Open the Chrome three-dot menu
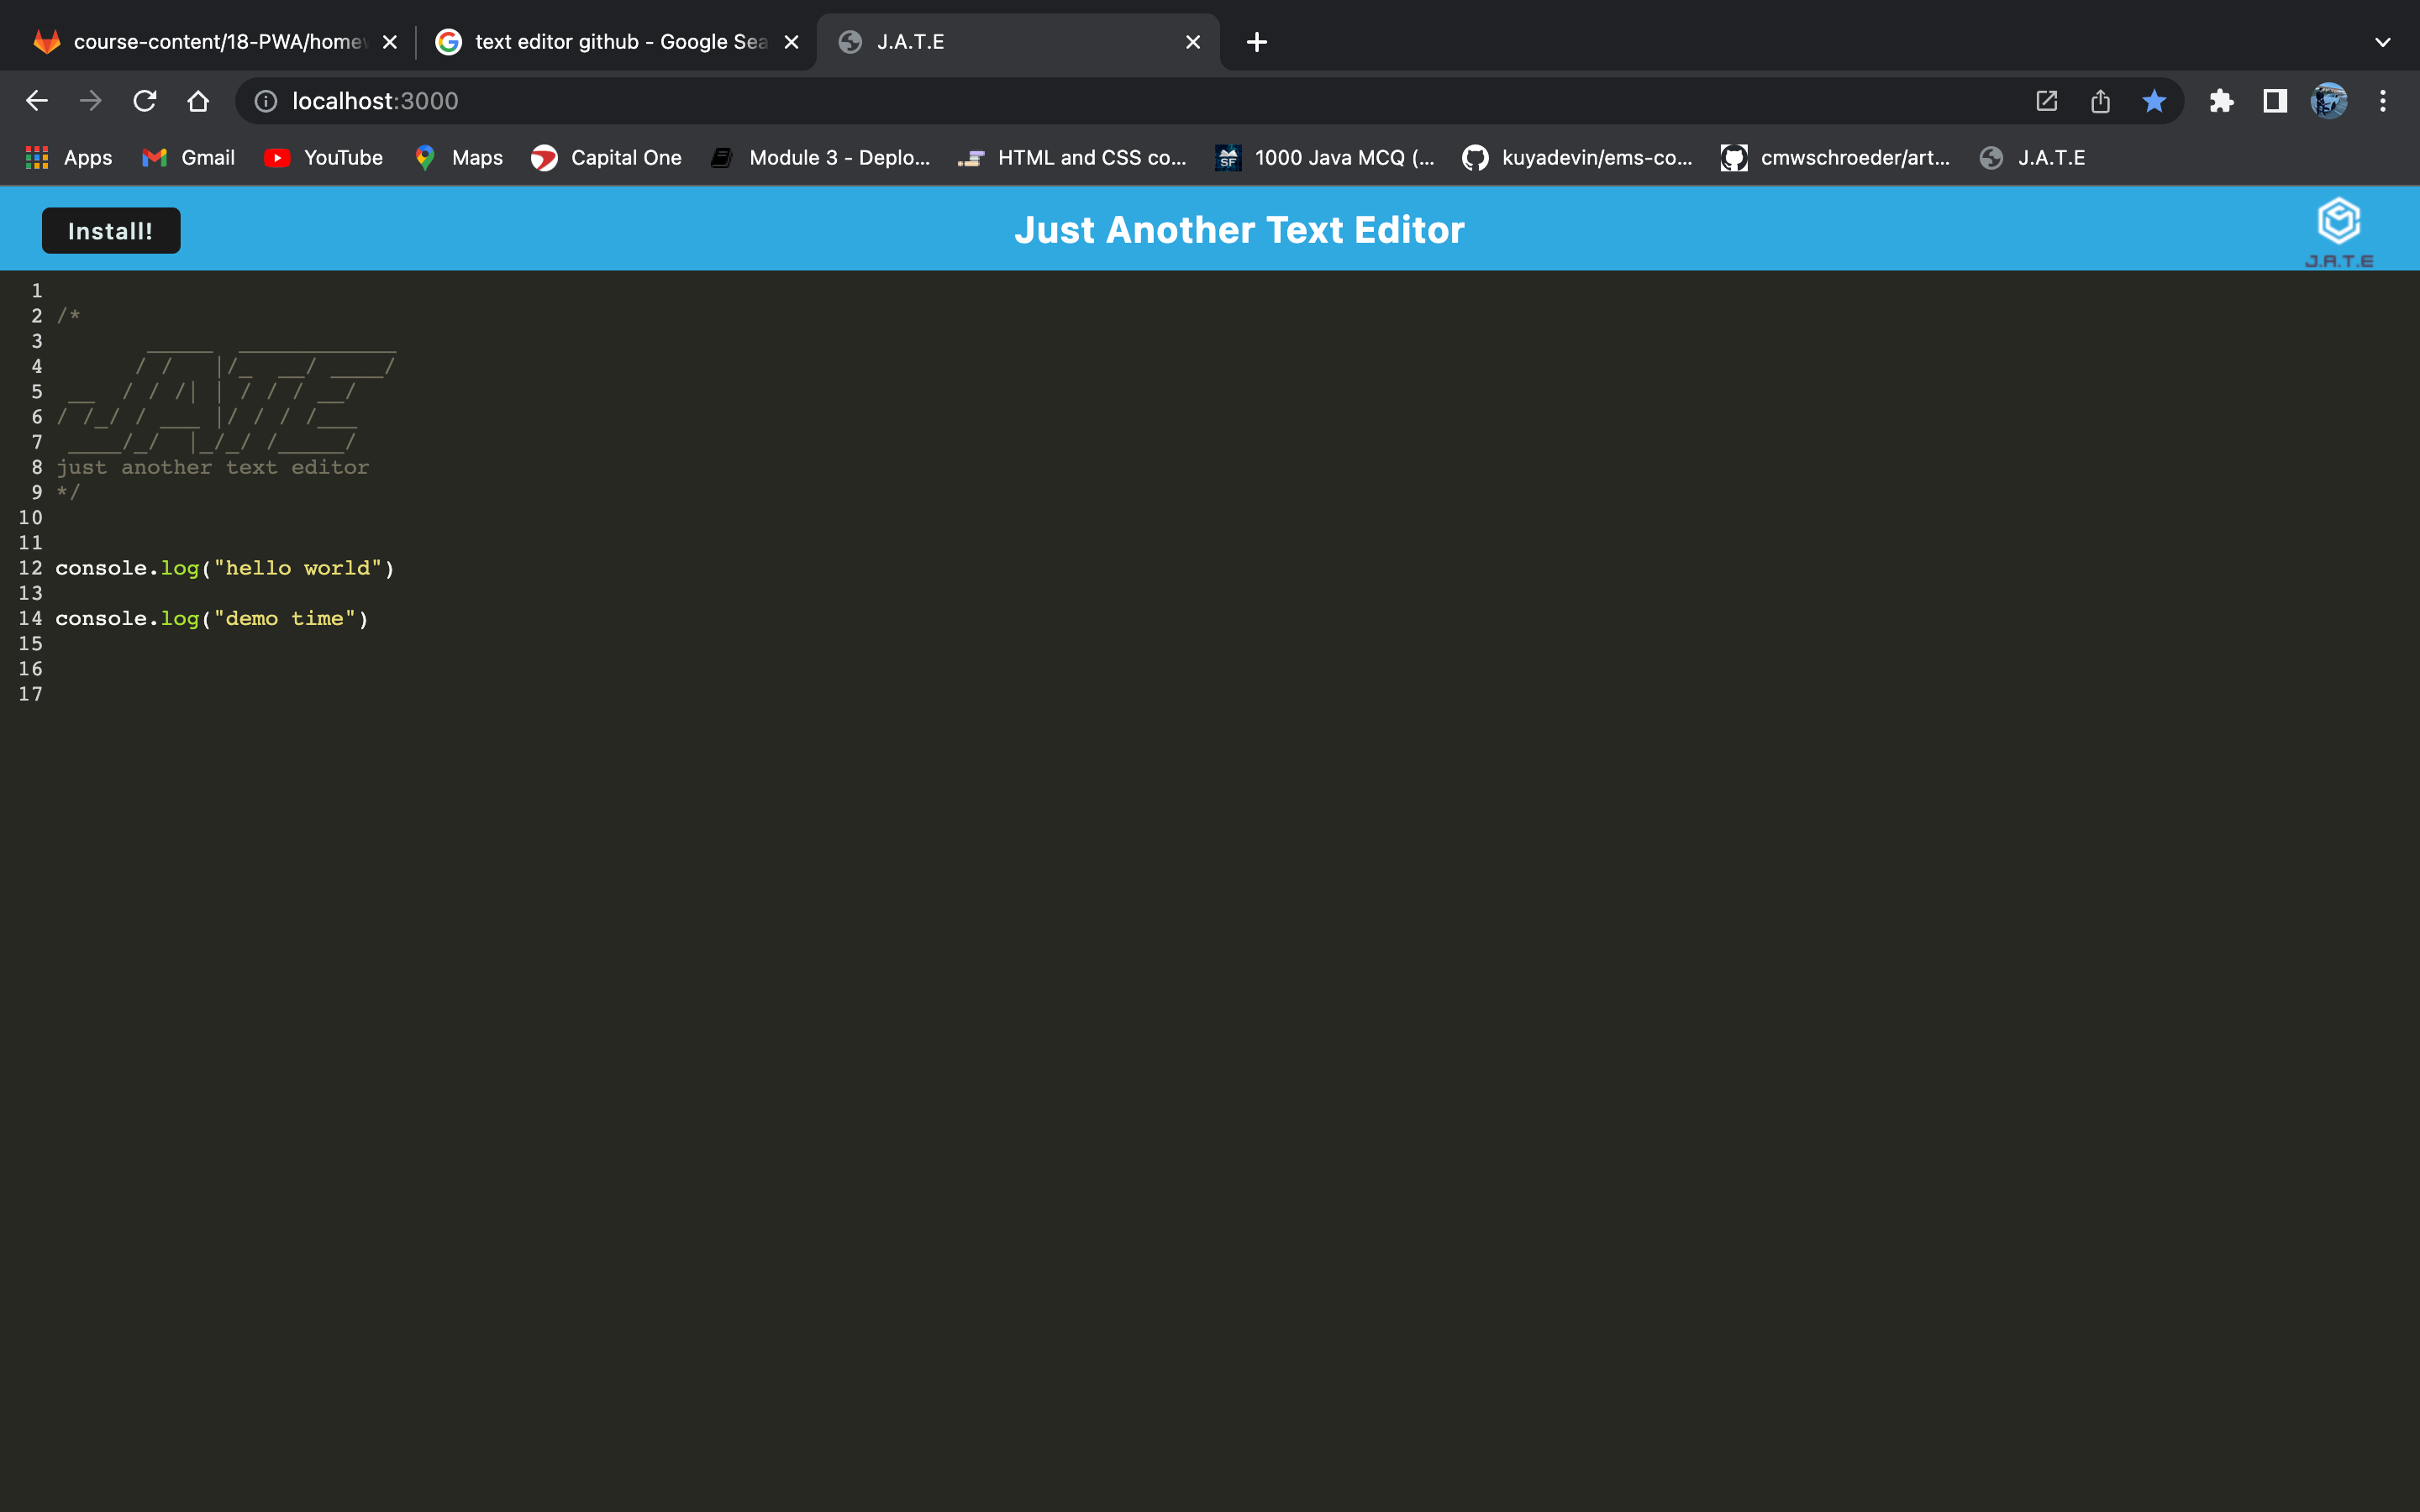This screenshot has width=2420, height=1512. 2383,100
